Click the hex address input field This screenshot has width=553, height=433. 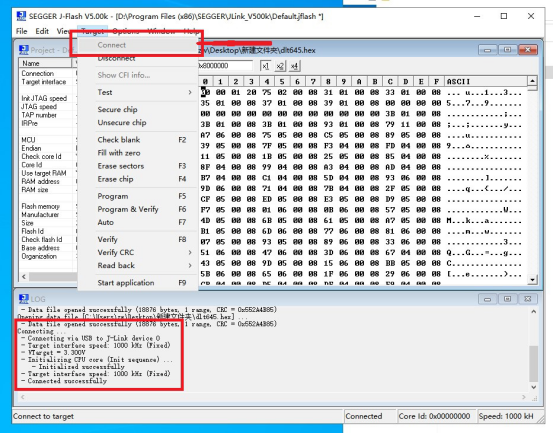[225, 66]
